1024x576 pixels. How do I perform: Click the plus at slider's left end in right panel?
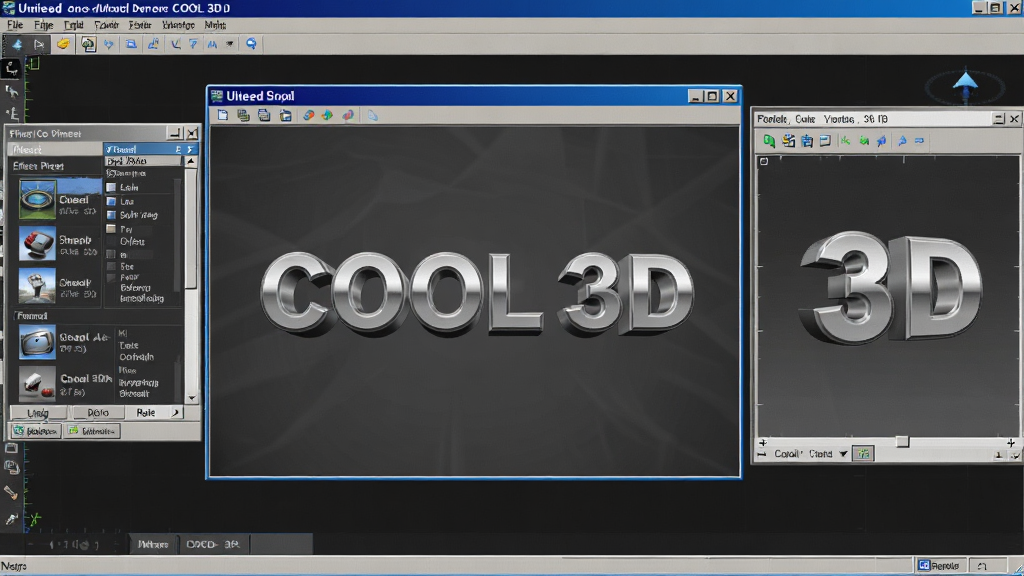click(763, 443)
